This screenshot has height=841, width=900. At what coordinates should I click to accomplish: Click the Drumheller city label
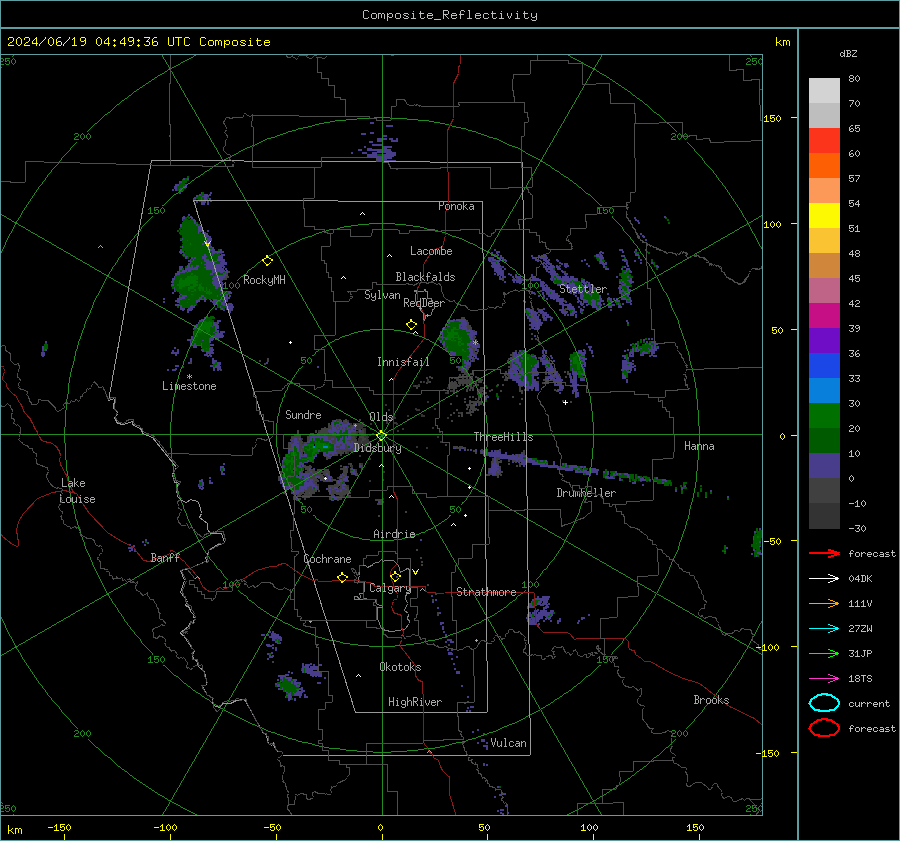[x=586, y=493]
